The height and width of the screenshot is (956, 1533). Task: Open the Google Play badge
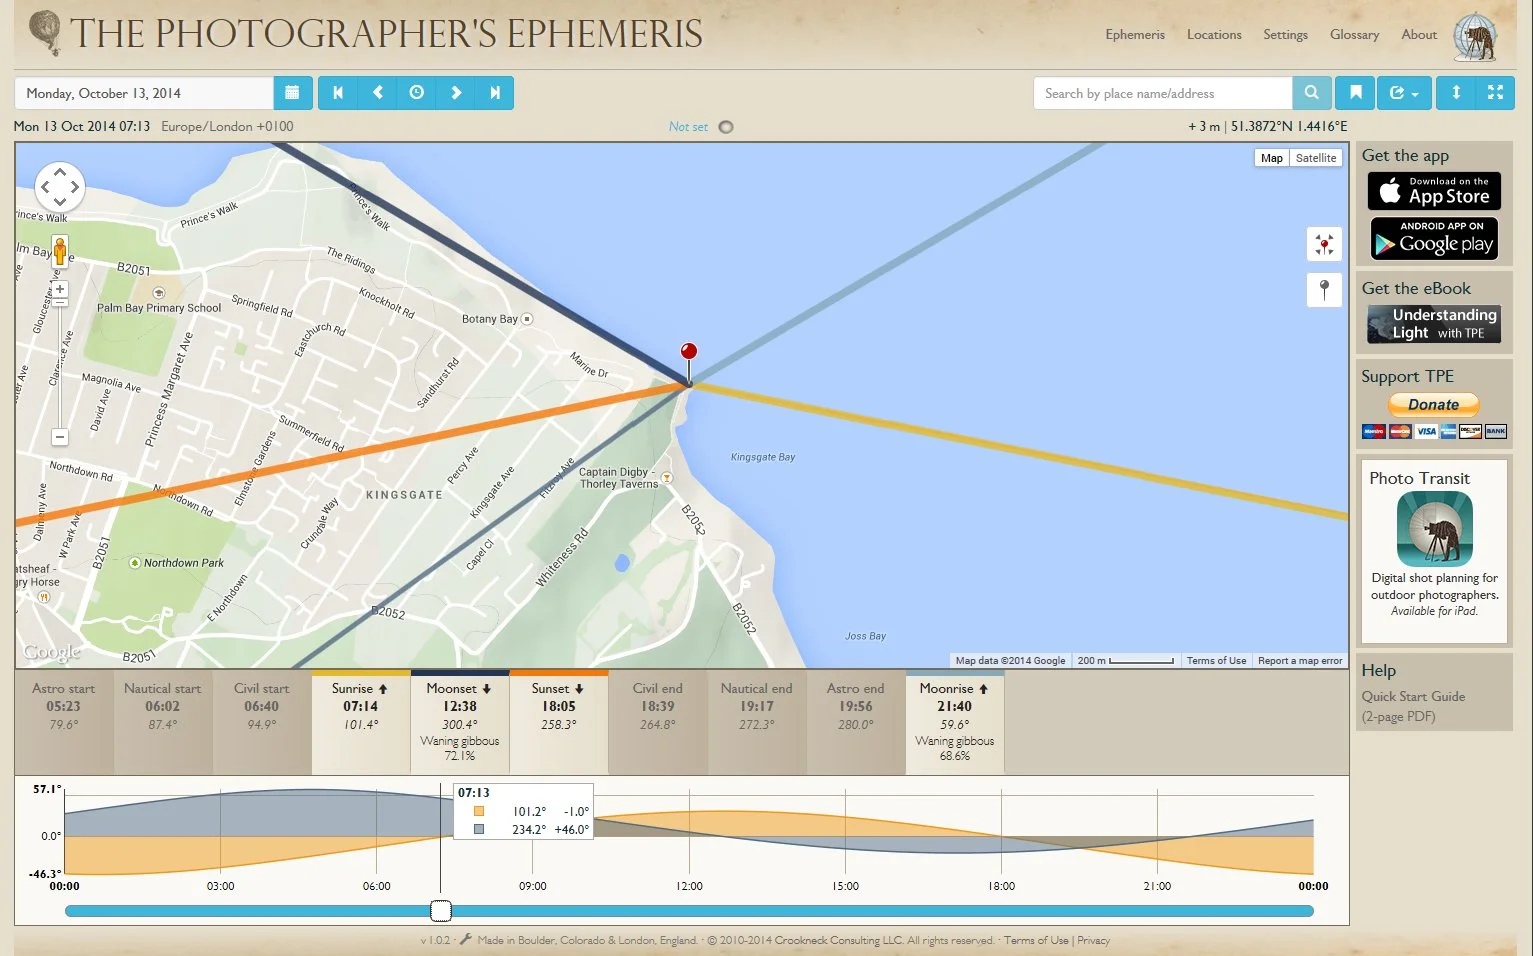pyautogui.click(x=1434, y=238)
